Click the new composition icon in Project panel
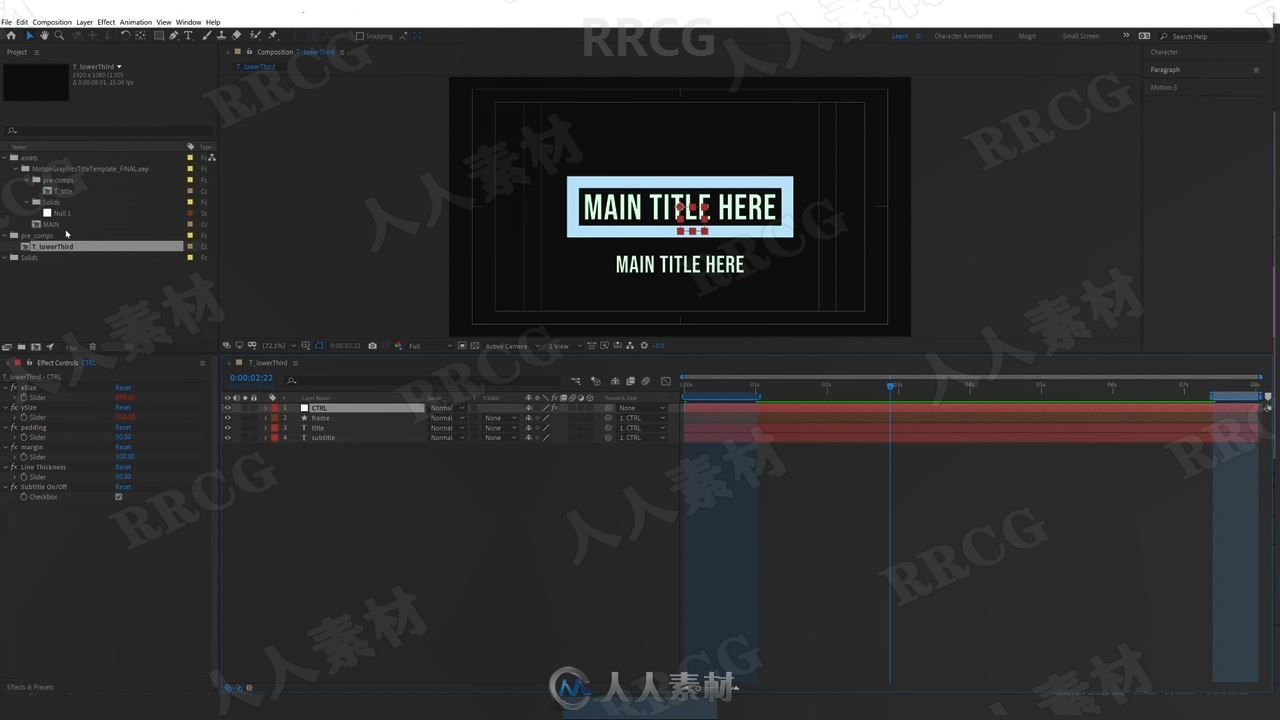1280x720 pixels. click(36, 347)
